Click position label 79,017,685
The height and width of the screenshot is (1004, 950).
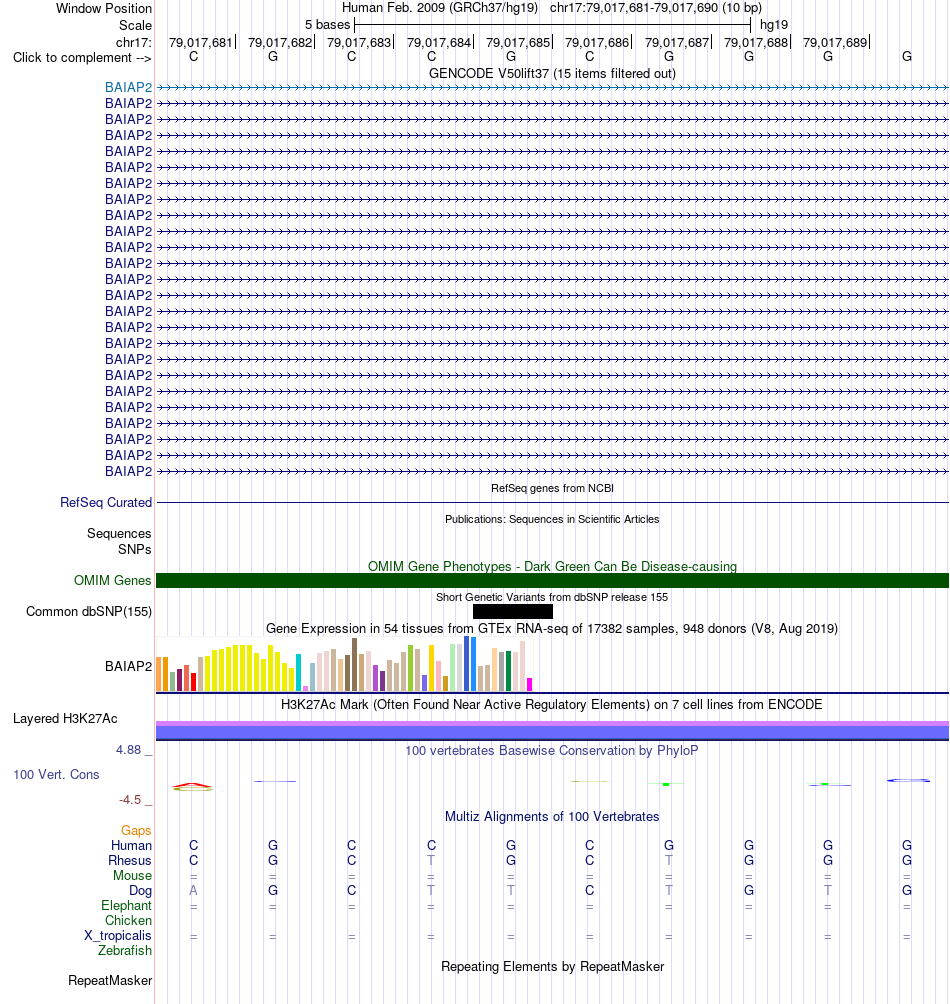click(518, 42)
